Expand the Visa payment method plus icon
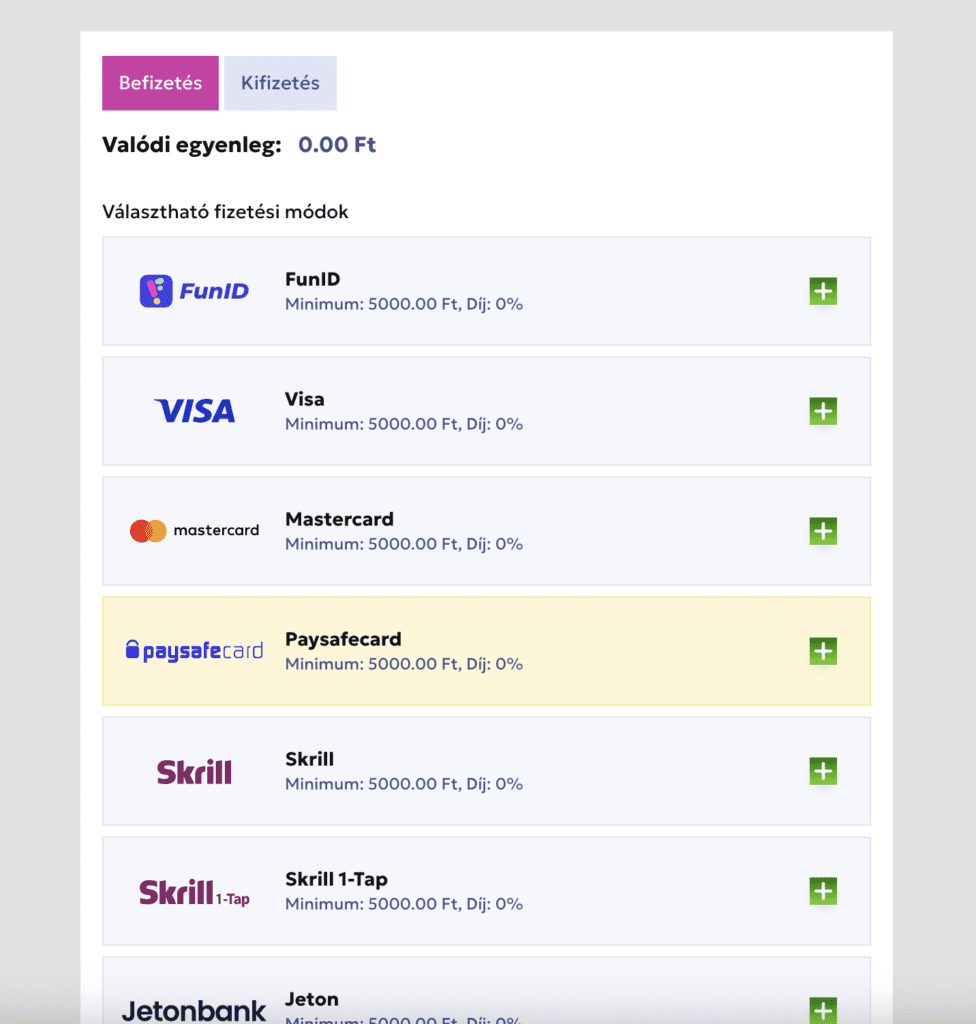Viewport: 976px width, 1024px height. (x=823, y=411)
